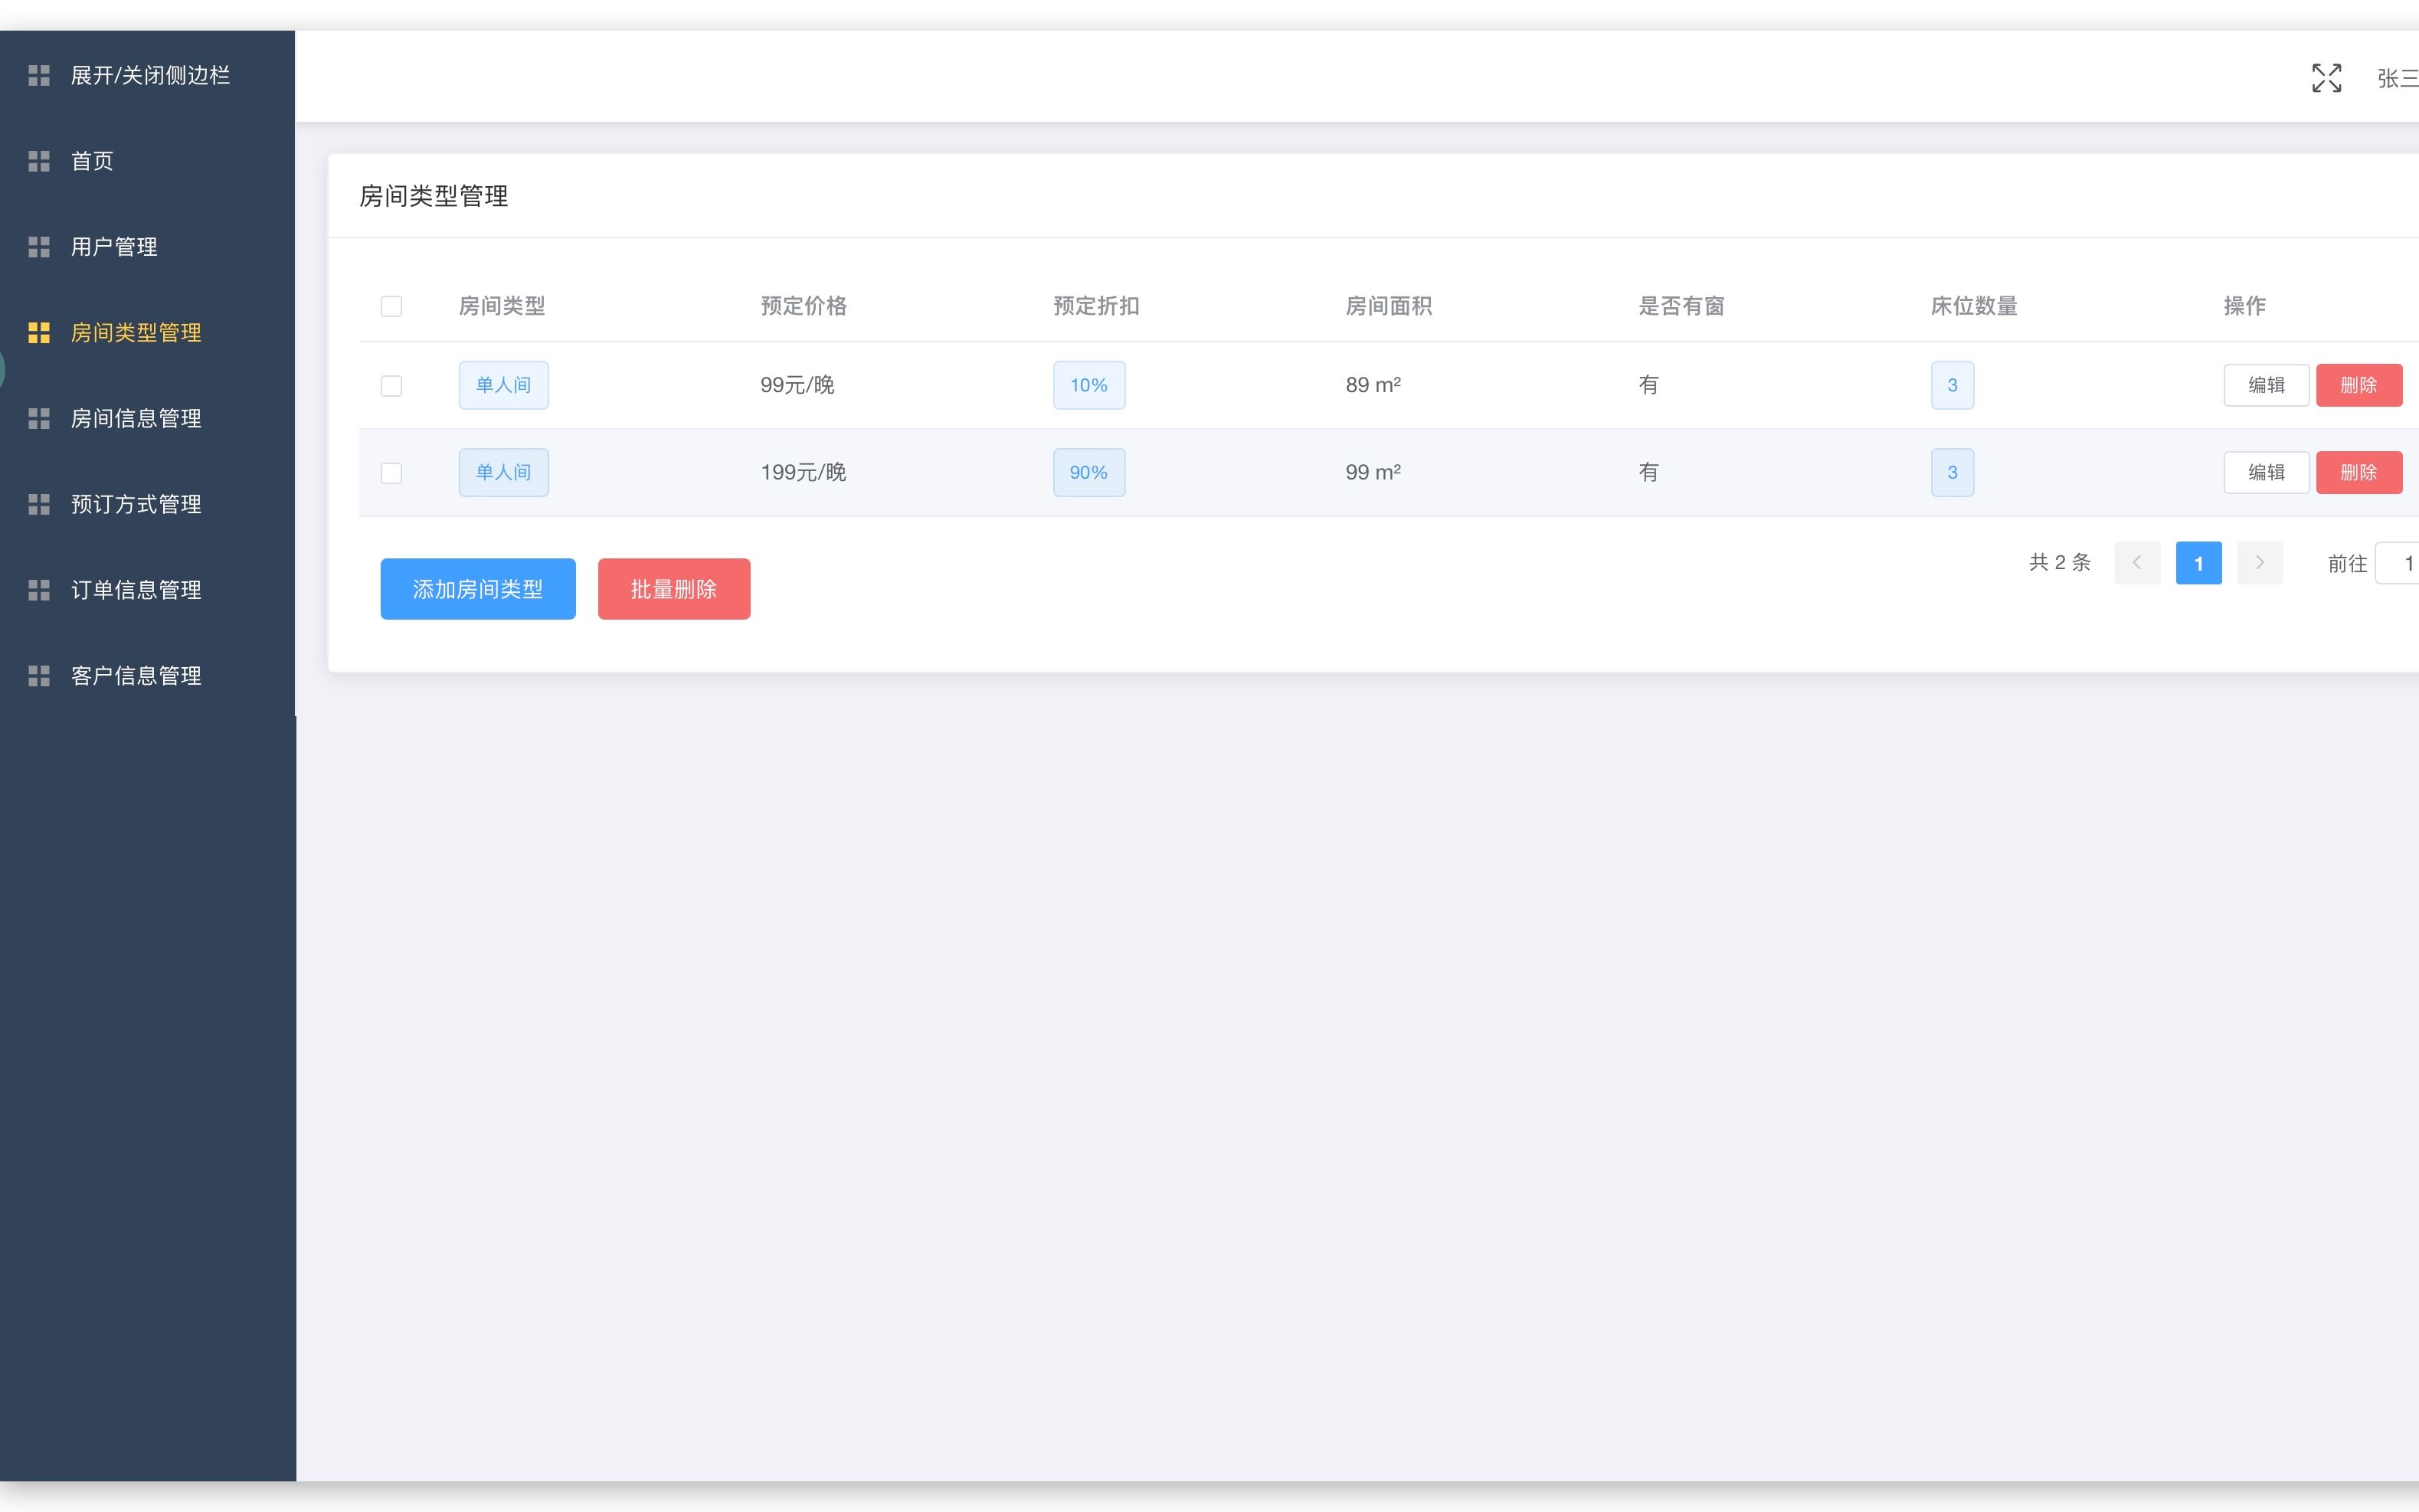Image resolution: width=2419 pixels, height=1512 pixels.
Task: Click the 单人间 tag in the 199元/晚 row
Action: pos(504,472)
